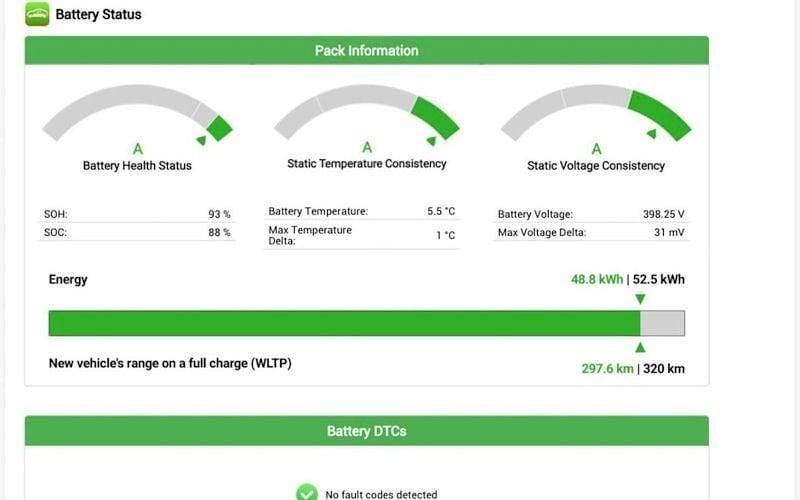Click the 48.8 kWh energy value
This screenshot has height=500, width=800.
click(x=597, y=280)
